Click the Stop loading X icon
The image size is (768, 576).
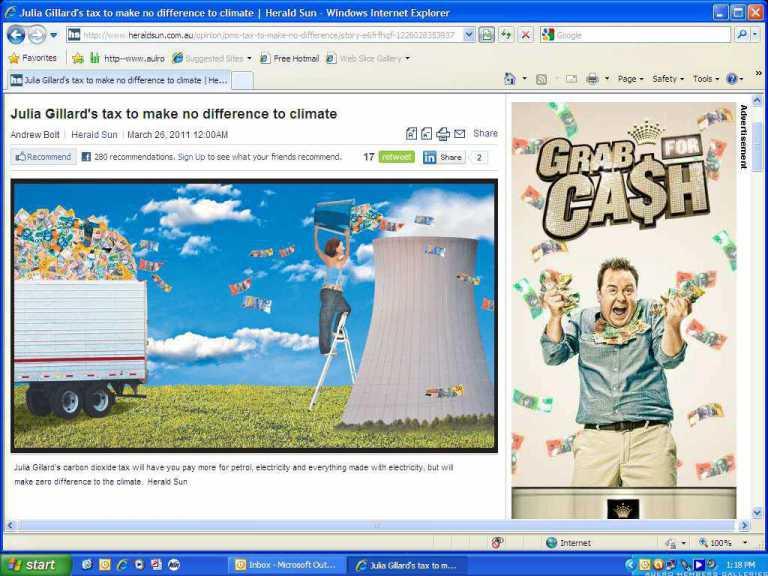point(526,35)
